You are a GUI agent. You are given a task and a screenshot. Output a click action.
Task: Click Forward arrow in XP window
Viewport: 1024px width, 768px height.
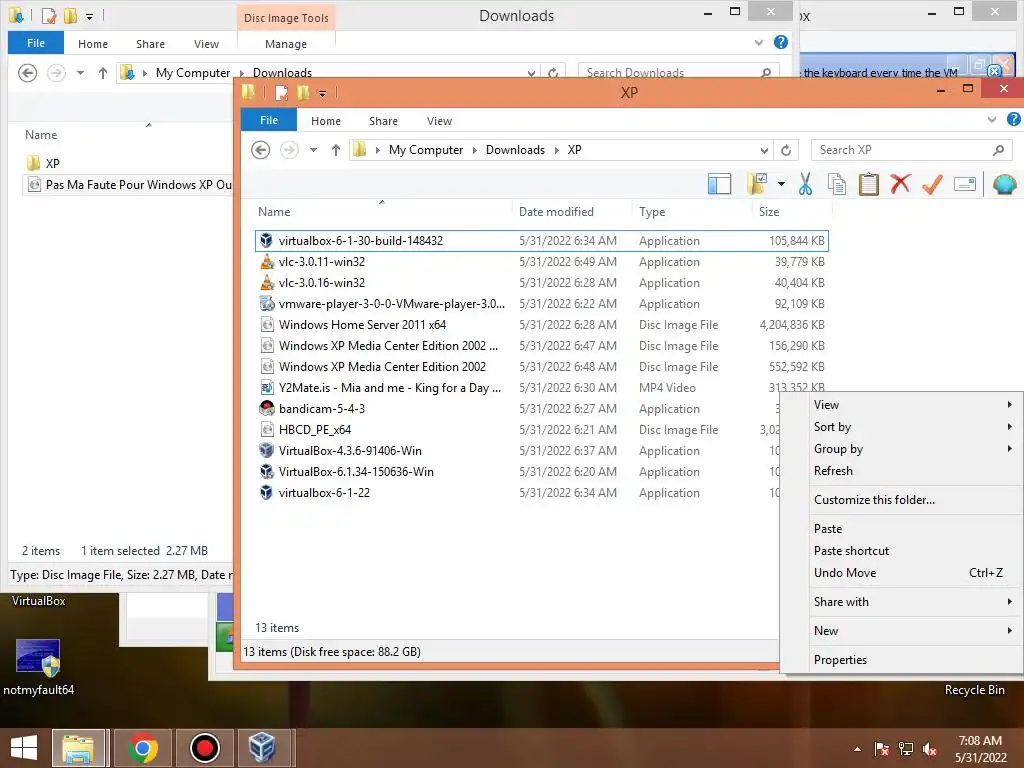[289, 150]
